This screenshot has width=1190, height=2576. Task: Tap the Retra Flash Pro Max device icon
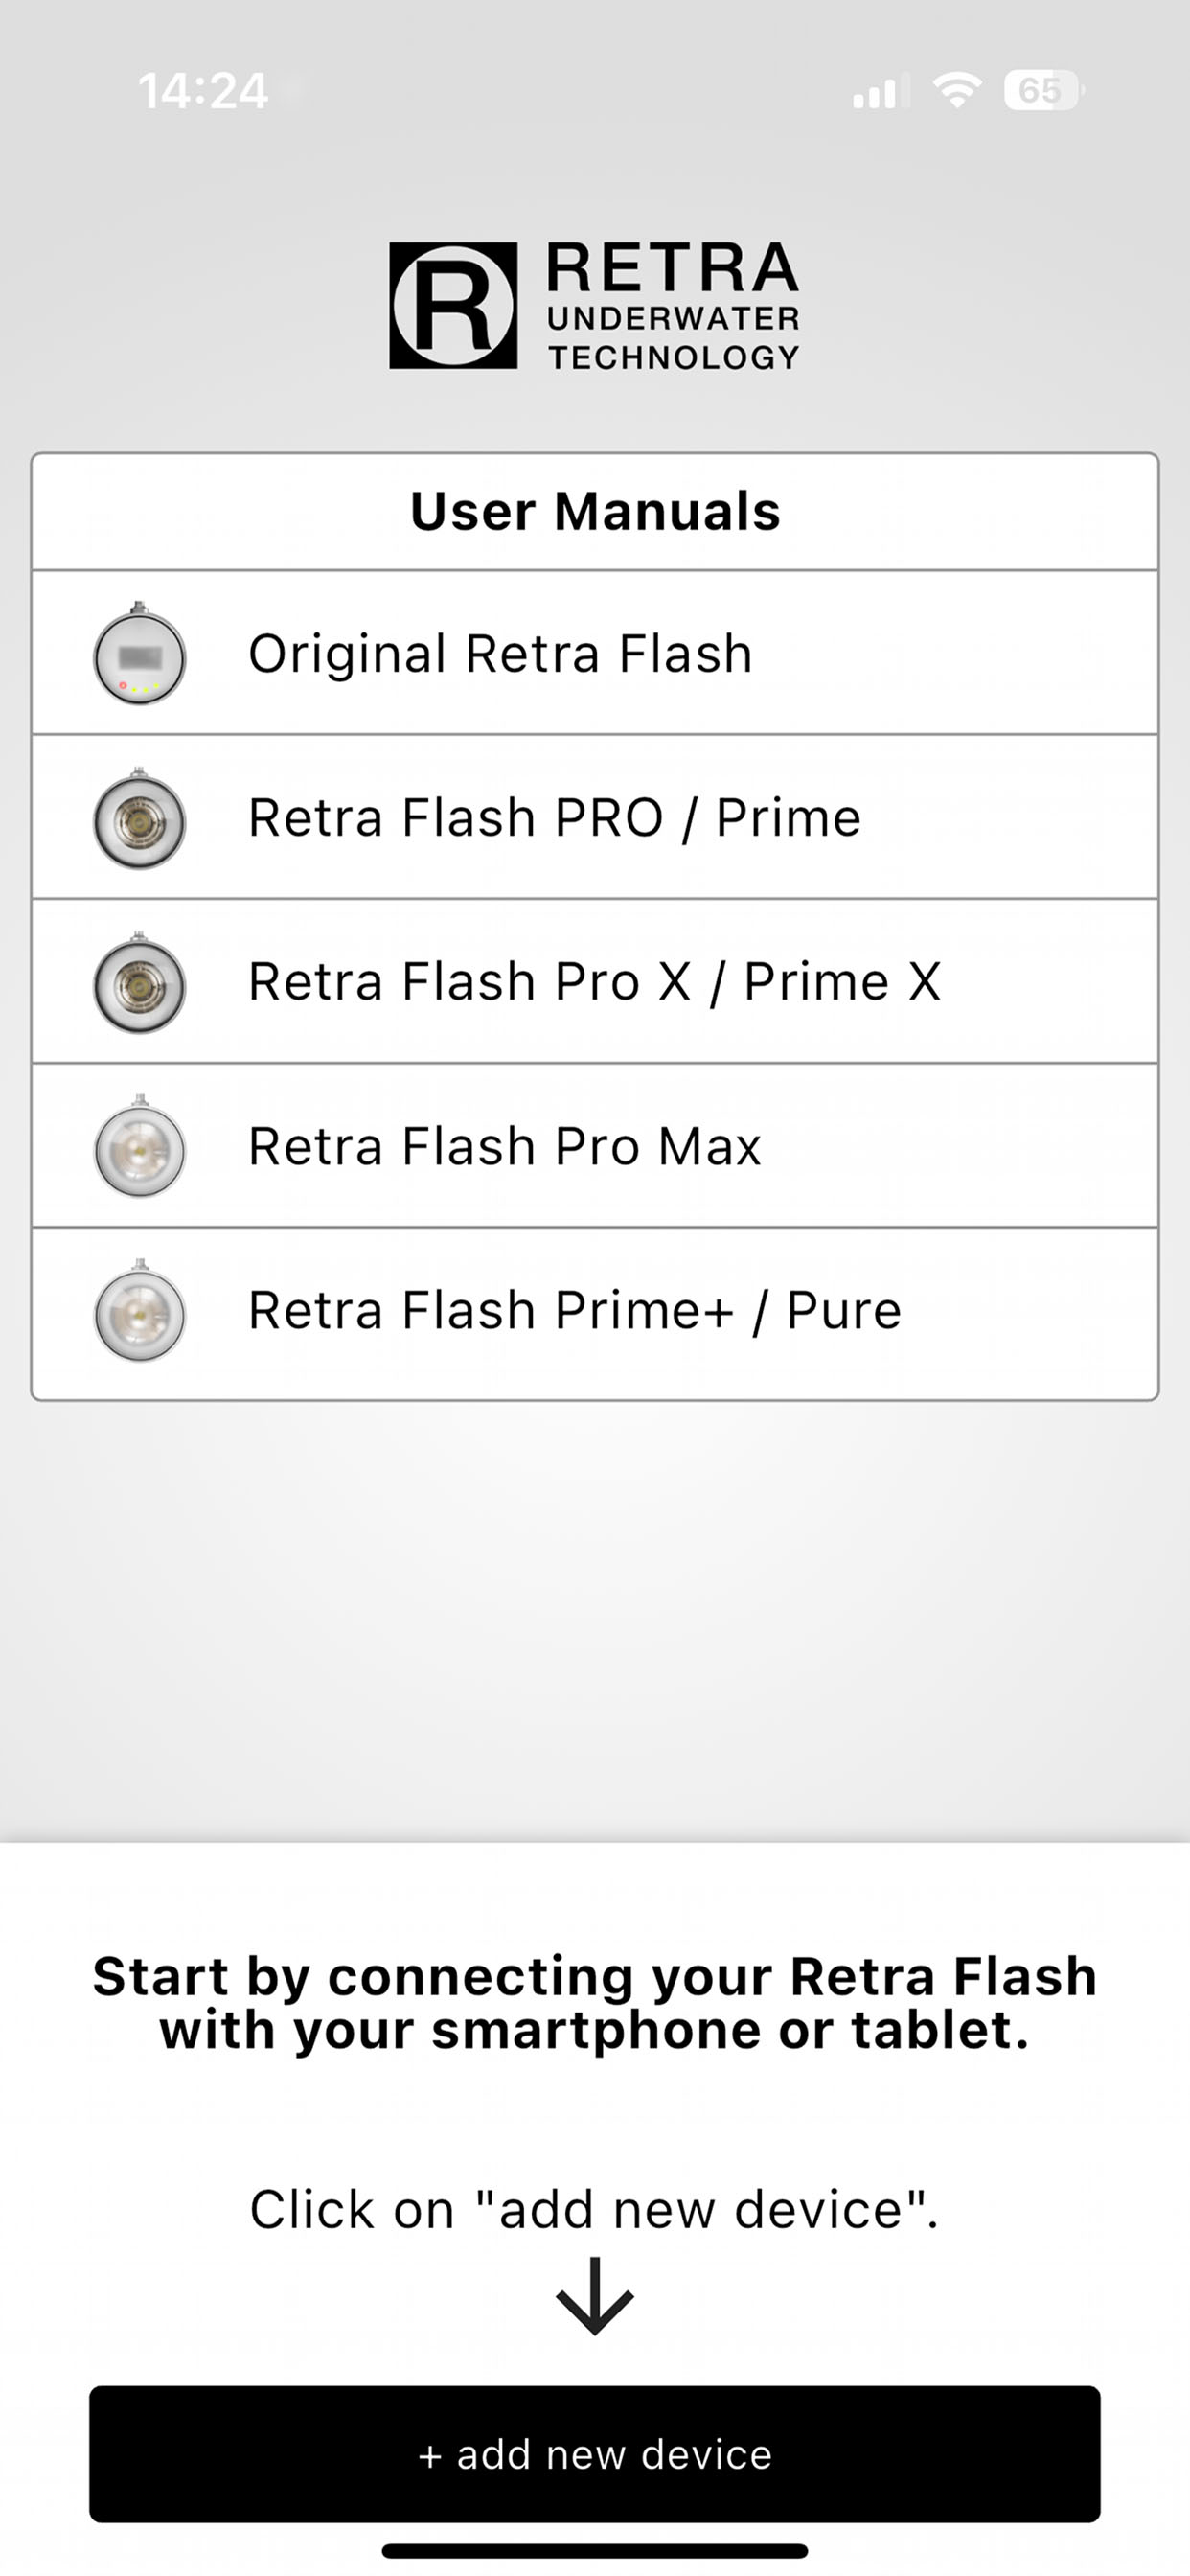tap(139, 1148)
